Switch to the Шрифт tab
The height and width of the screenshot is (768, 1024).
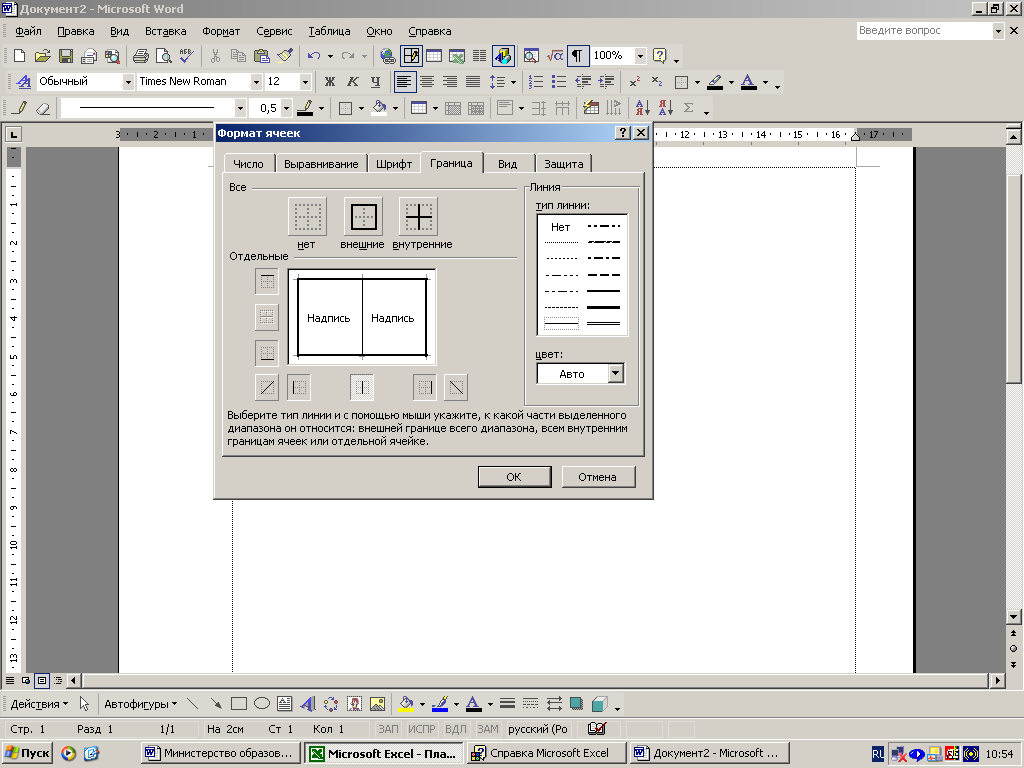pos(394,164)
